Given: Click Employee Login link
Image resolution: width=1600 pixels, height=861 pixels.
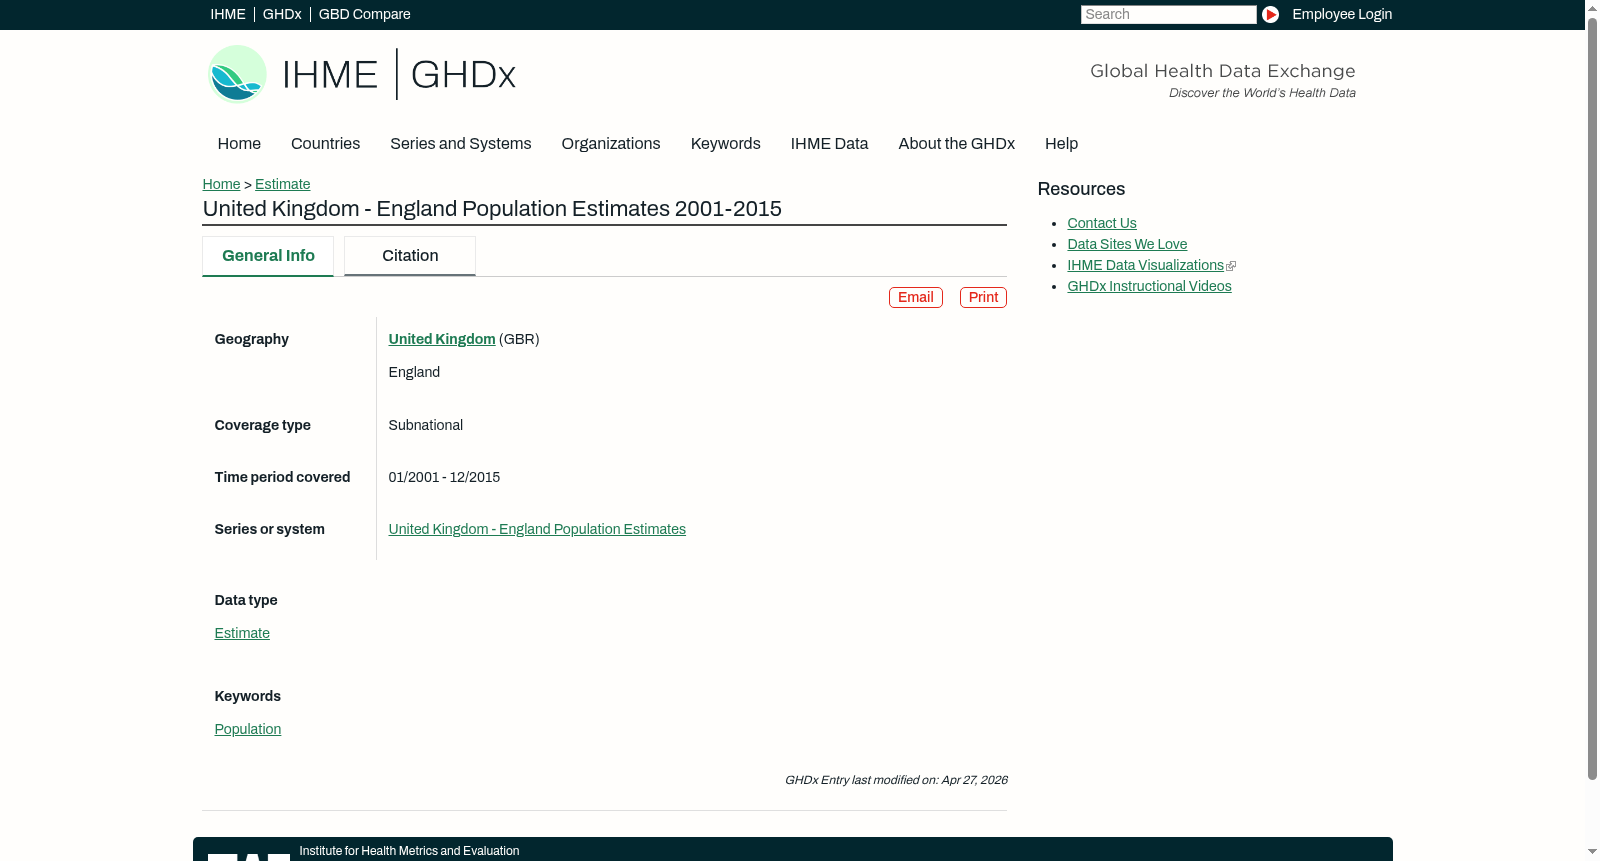Looking at the screenshot, I should pyautogui.click(x=1342, y=14).
